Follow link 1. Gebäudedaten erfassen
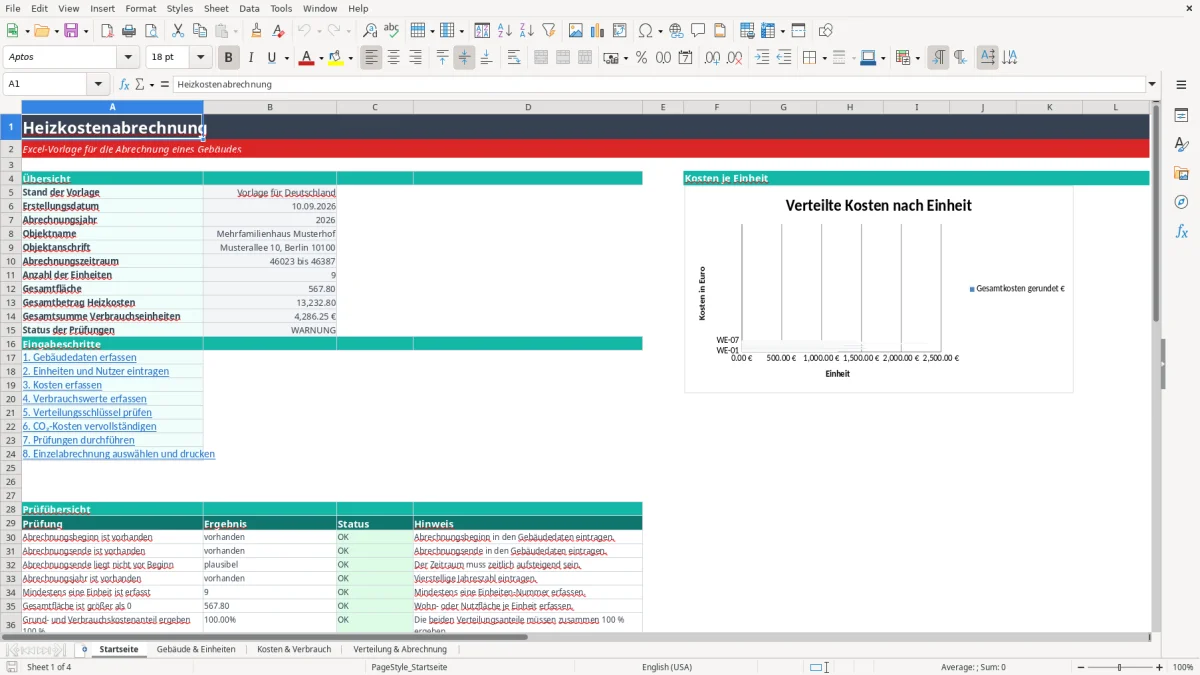The height and width of the screenshot is (675, 1200). [79, 357]
